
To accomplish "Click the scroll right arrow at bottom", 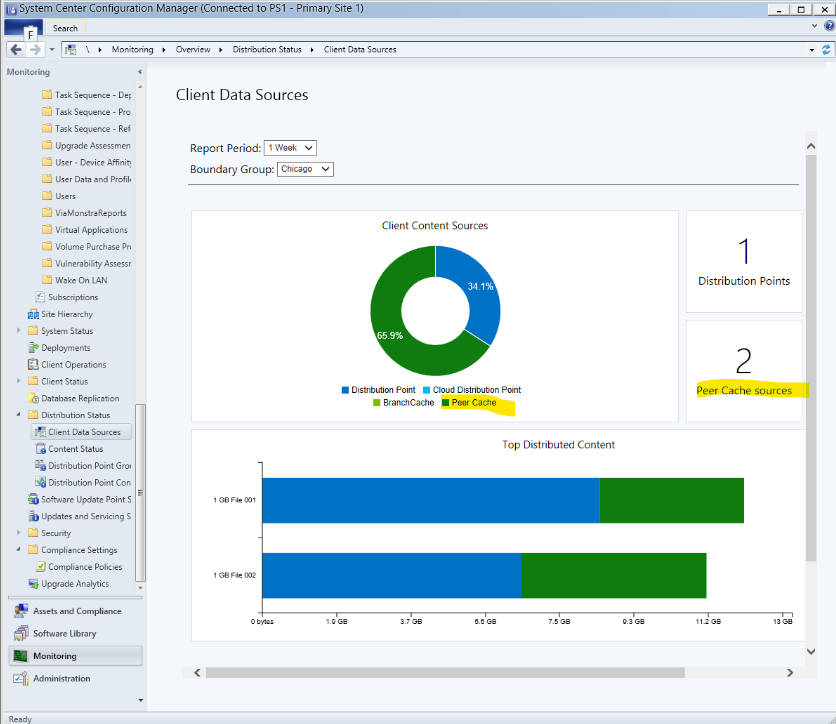I will (790, 673).
